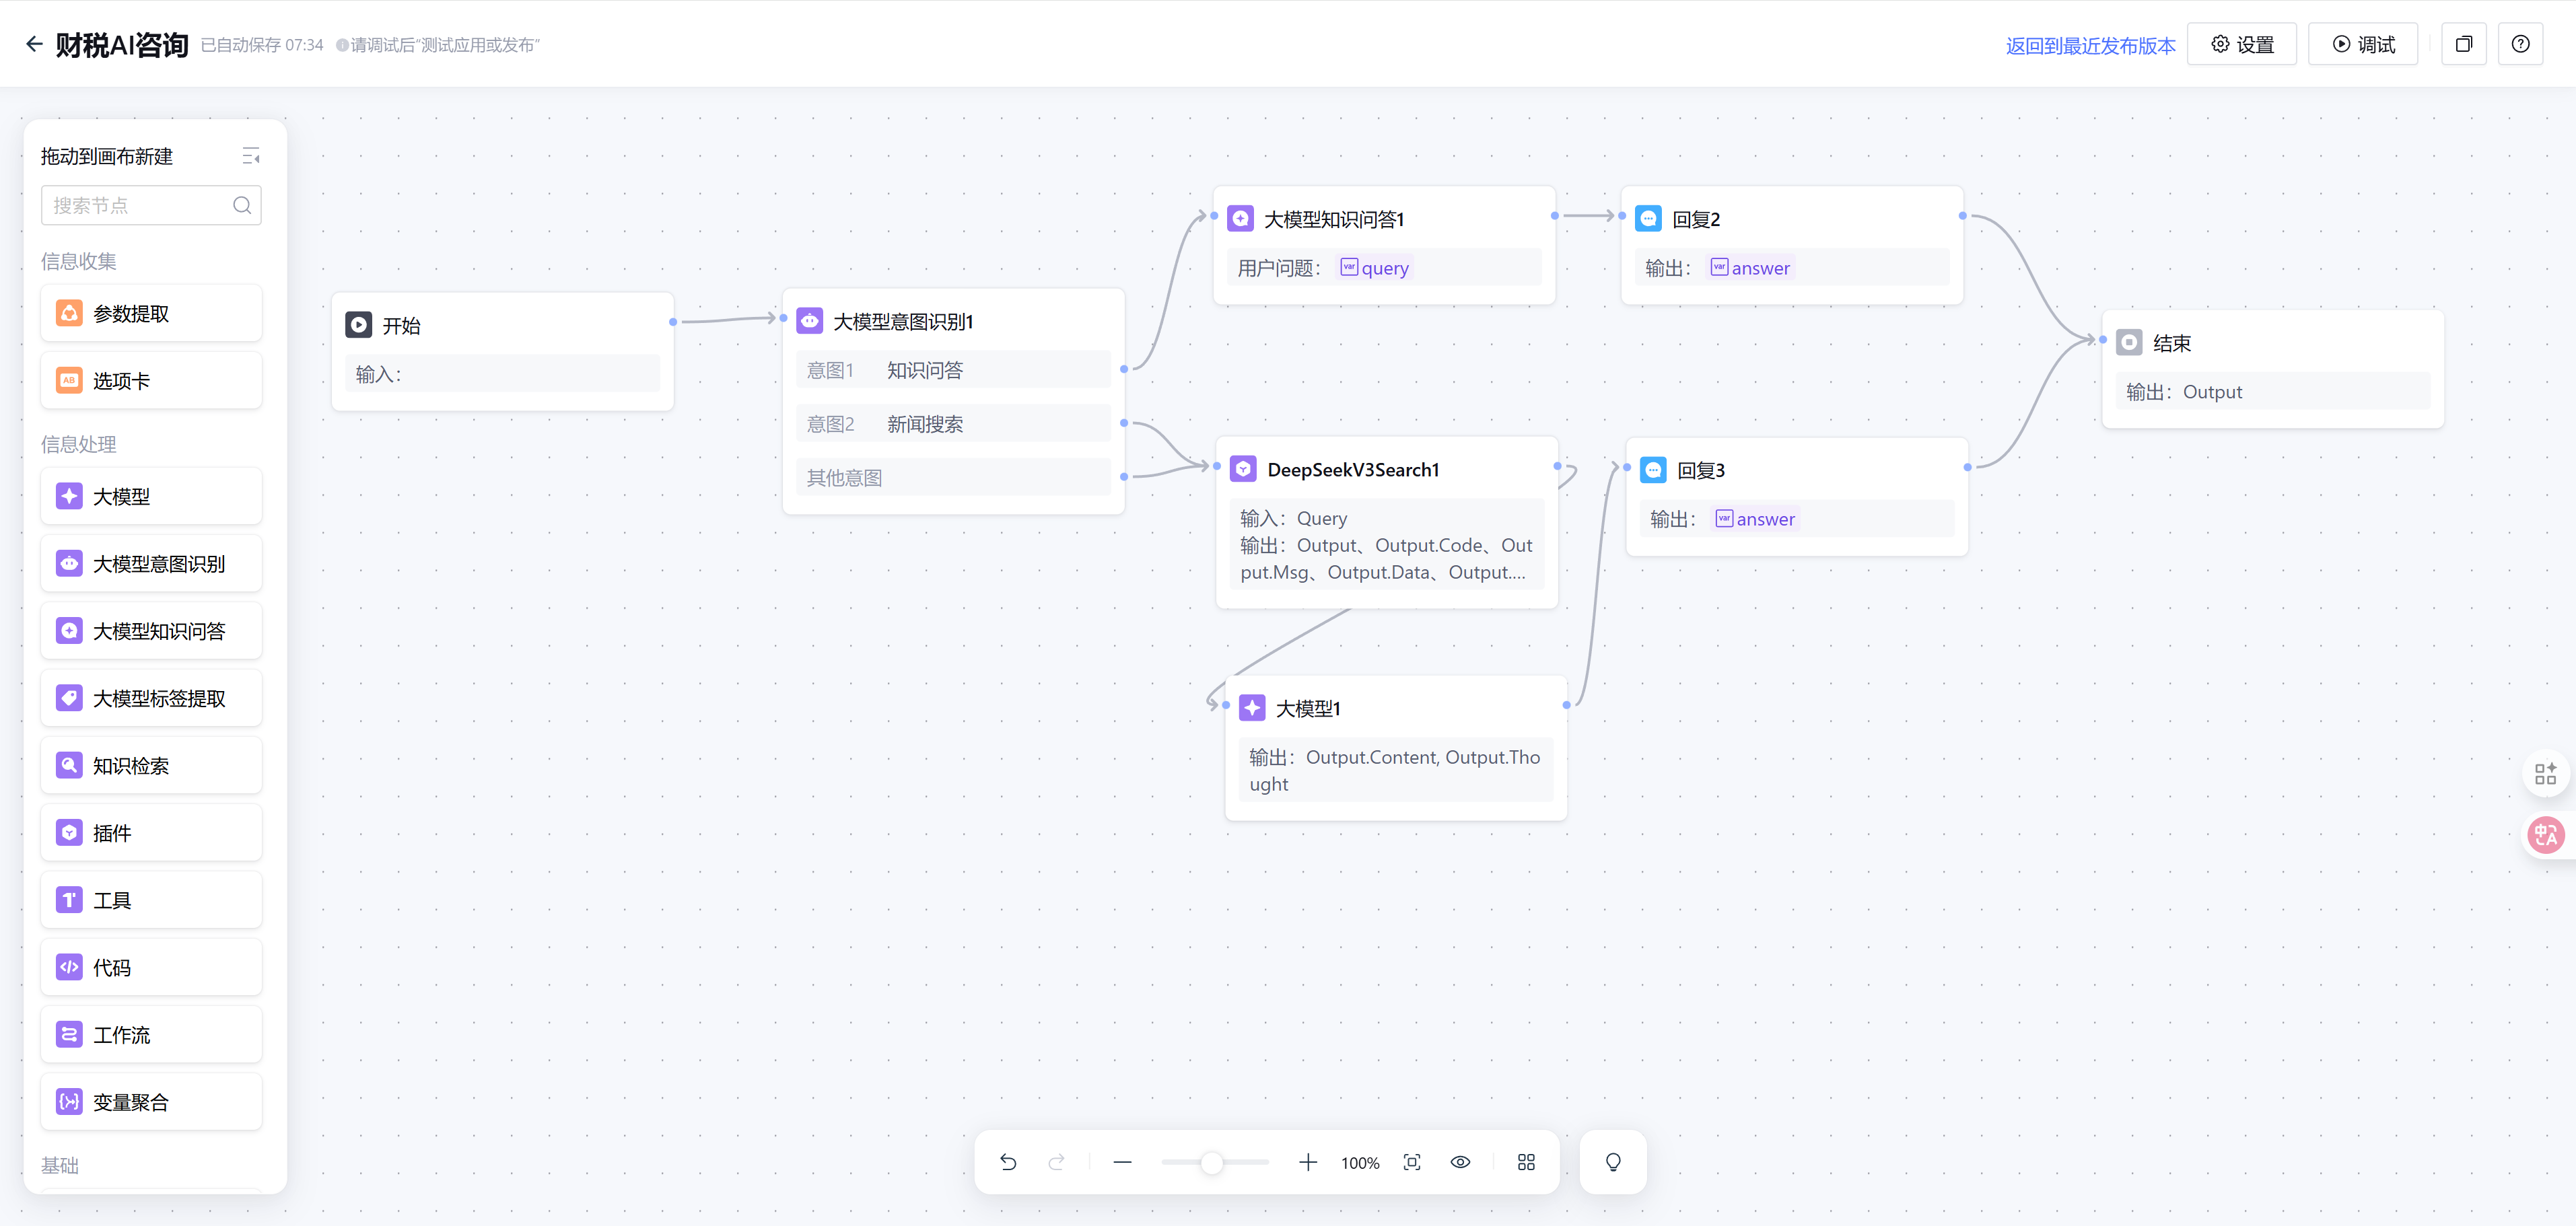Image resolution: width=2576 pixels, height=1226 pixels.
Task: Click the zoom slider handle
Action: click(1212, 1162)
